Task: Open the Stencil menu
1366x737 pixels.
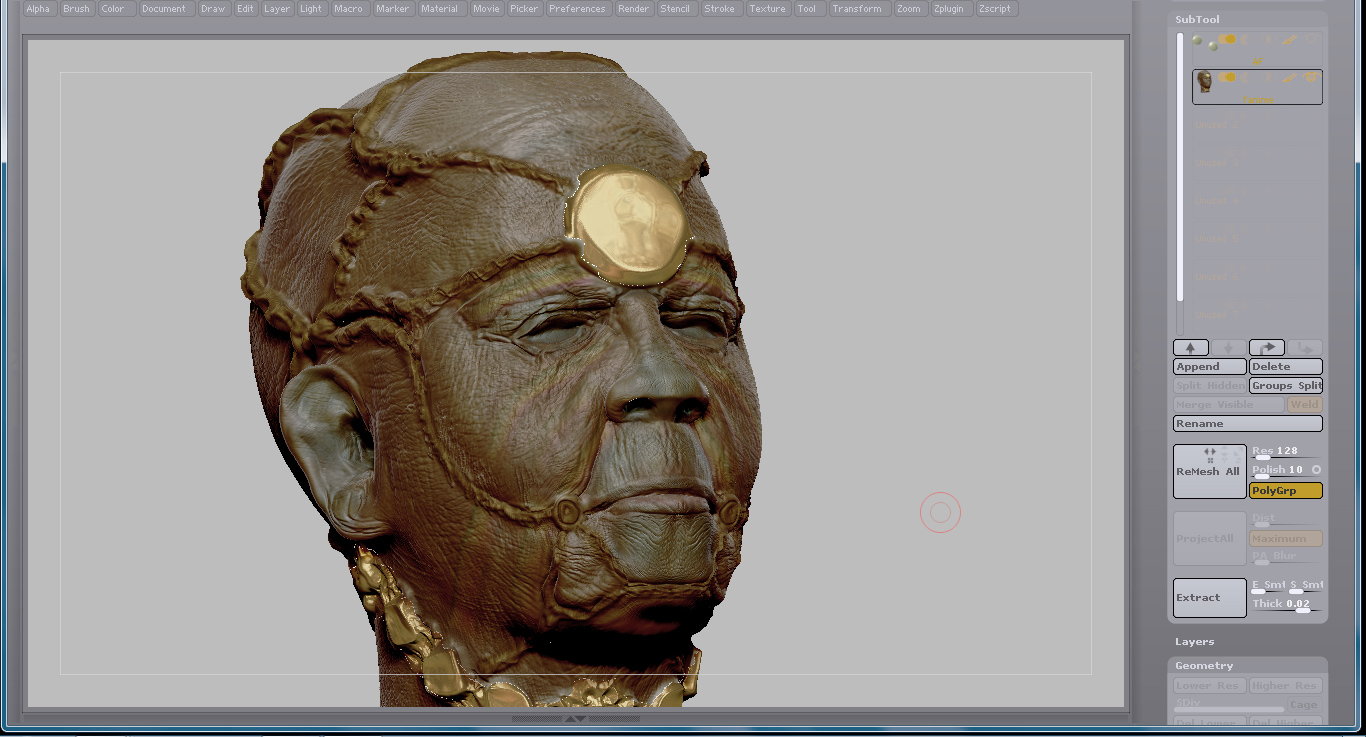Action: [x=676, y=9]
